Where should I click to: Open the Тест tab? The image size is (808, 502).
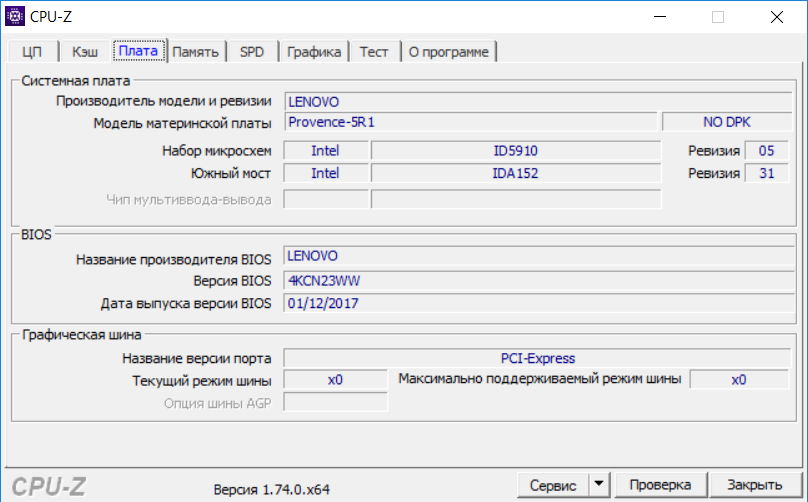[374, 52]
